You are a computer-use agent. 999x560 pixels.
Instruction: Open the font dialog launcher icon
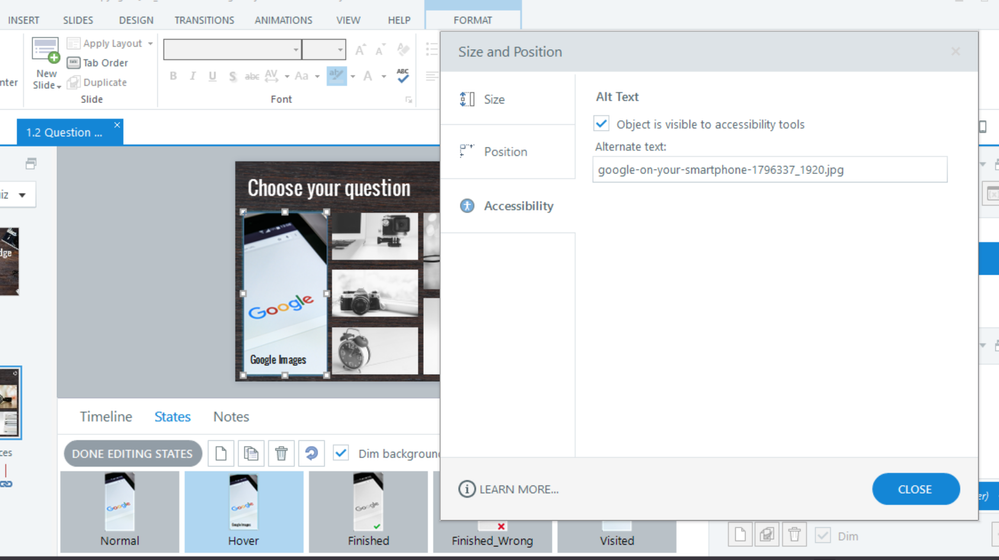click(x=408, y=100)
